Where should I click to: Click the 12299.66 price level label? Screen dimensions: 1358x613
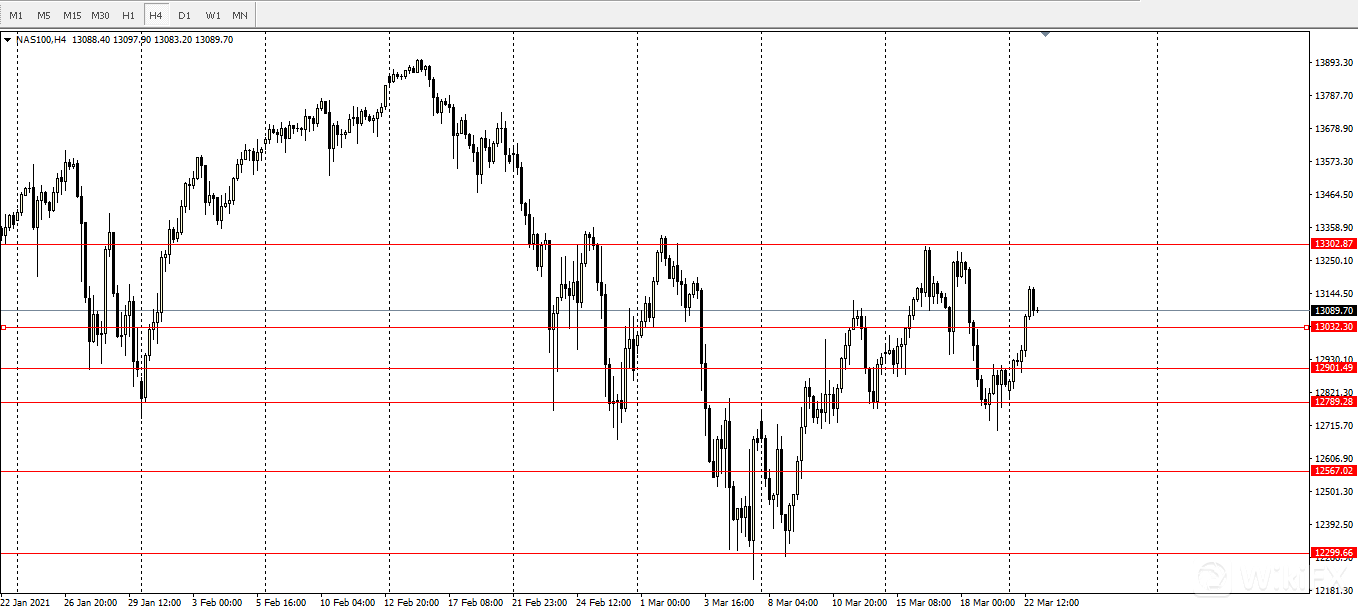1334,553
